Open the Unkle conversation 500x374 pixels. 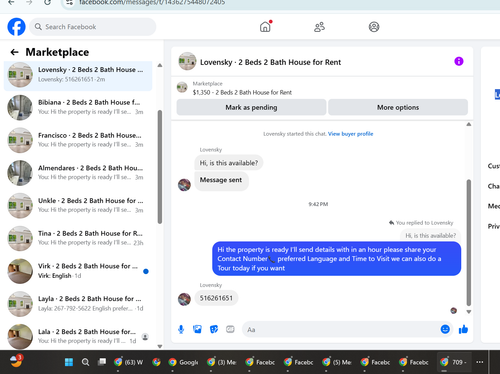[78, 205]
